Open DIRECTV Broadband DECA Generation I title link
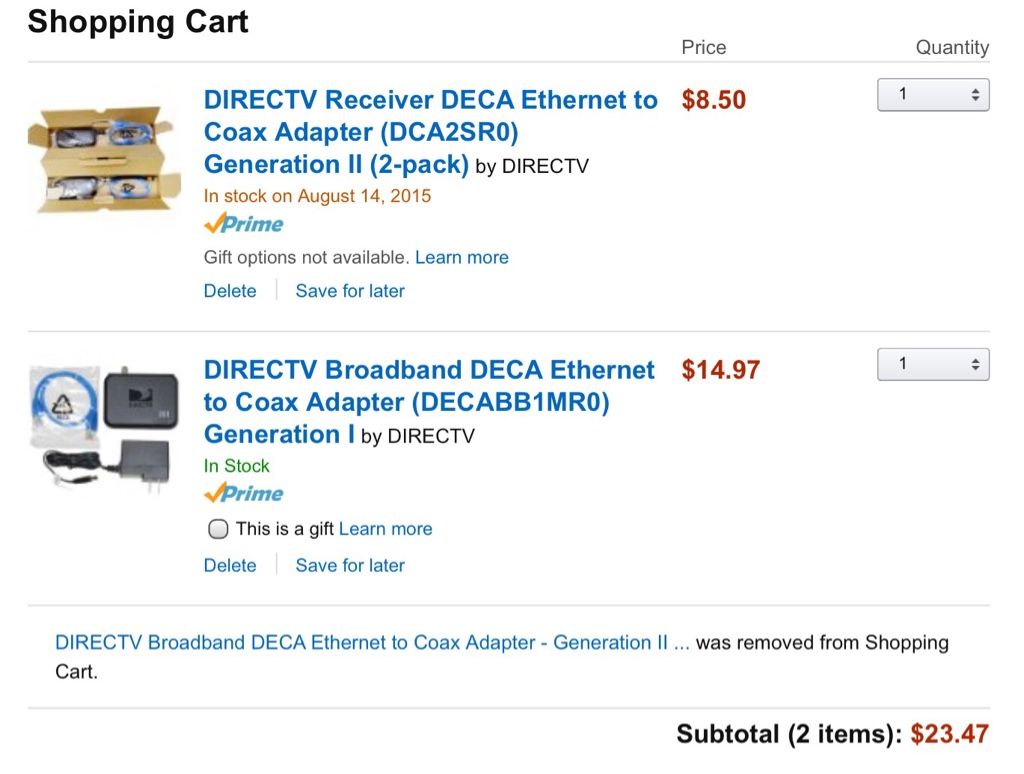Viewport: 1024px width, 774px height. click(429, 402)
